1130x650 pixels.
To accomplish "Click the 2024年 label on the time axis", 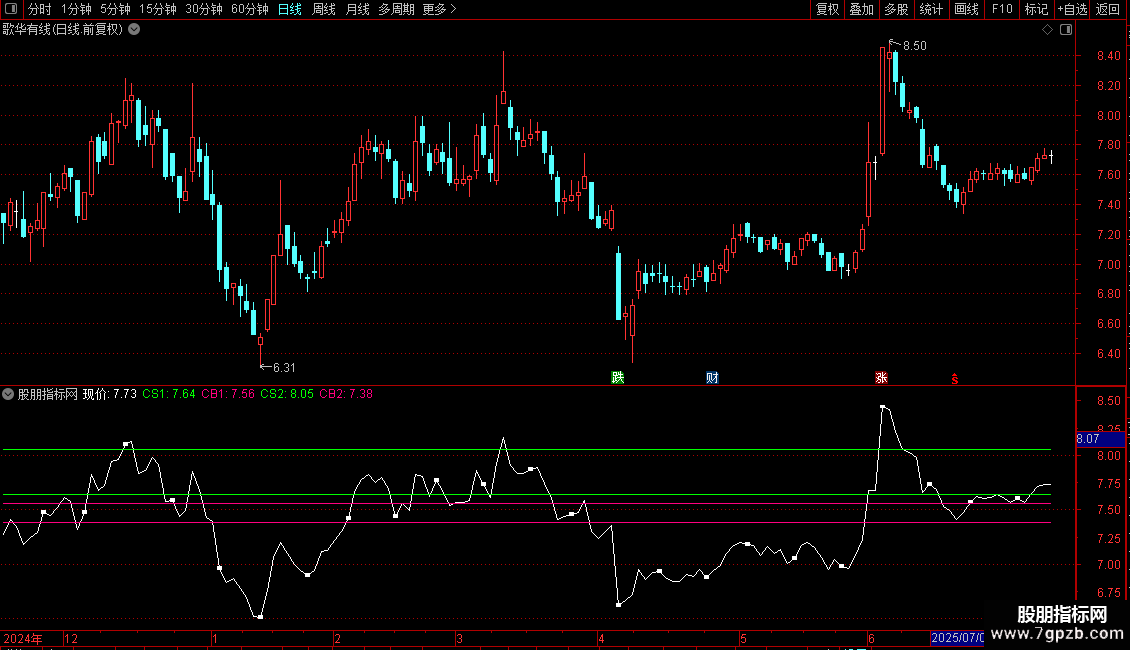I will (23, 638).
